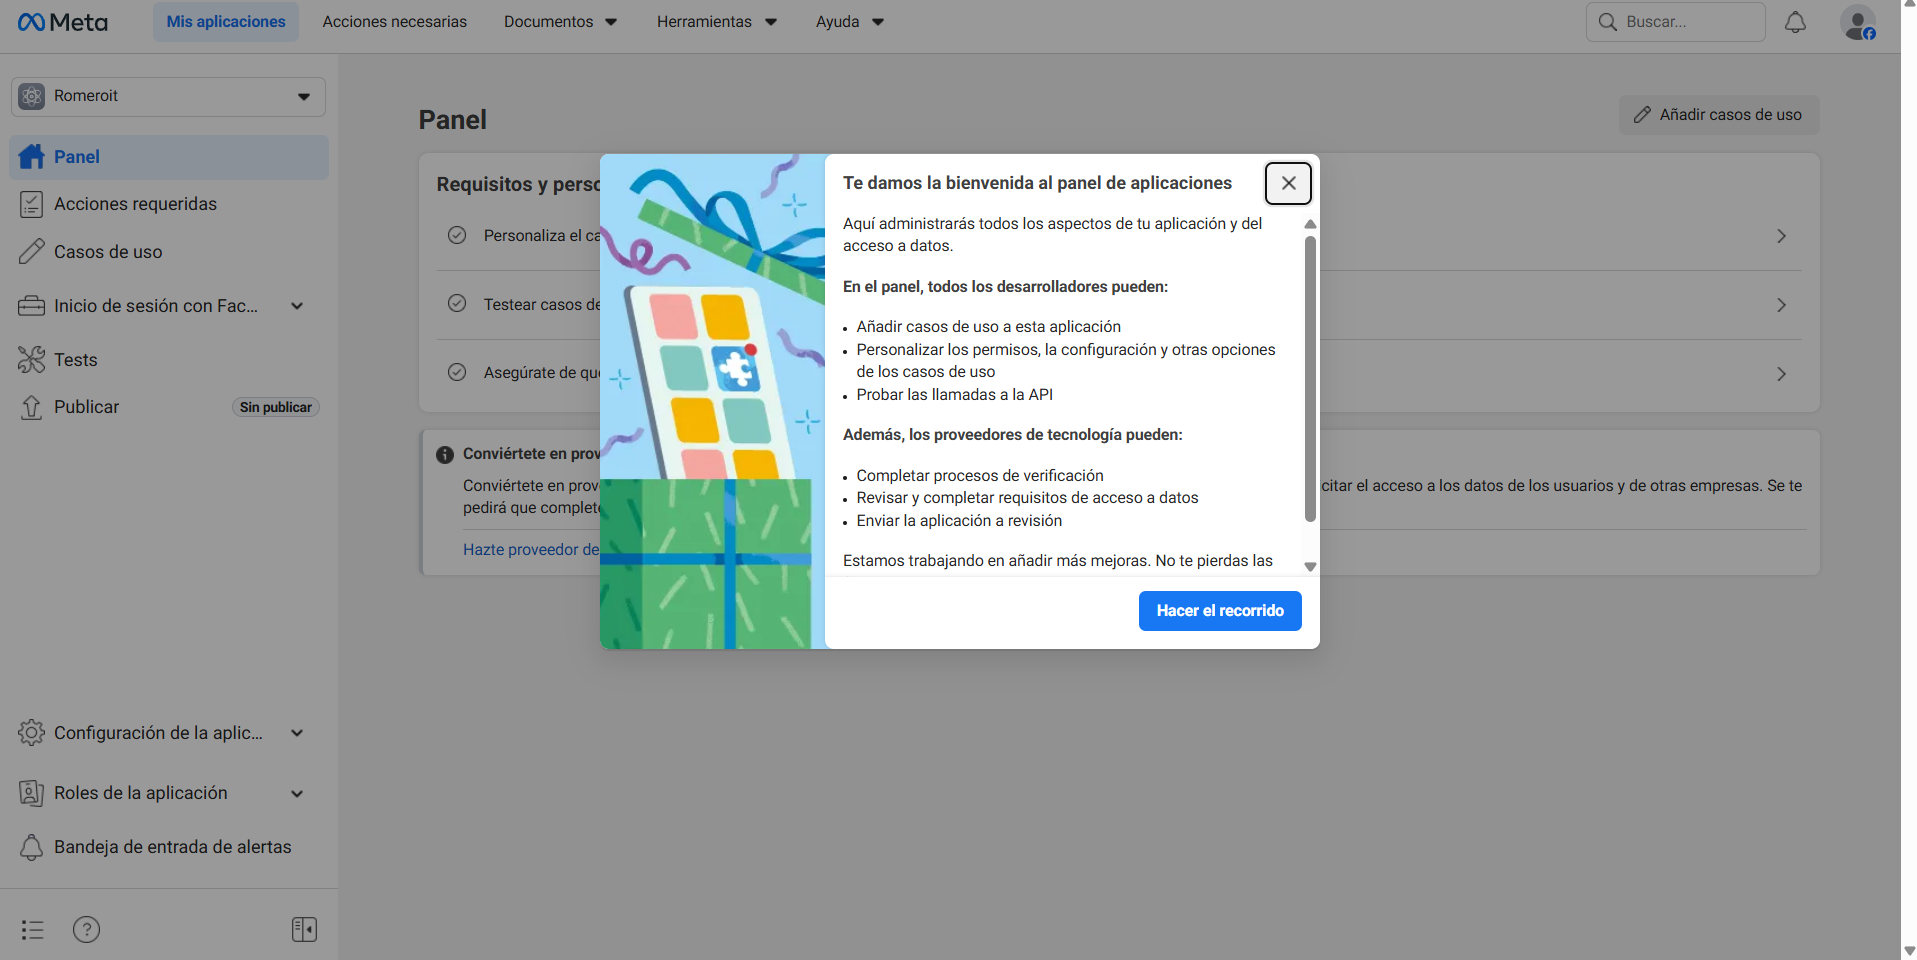The height and width of the screenshot is (960, 1917).
Task: Open Asegúrate row right chevron
Action: pos(1781,374)
